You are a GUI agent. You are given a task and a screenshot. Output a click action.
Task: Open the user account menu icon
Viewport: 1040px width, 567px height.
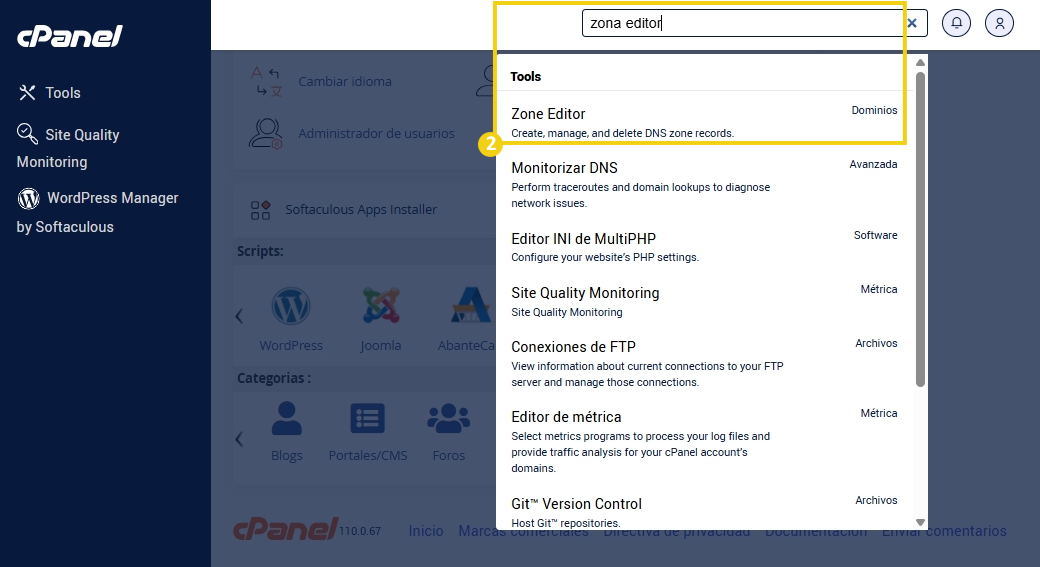(1000, 23)
